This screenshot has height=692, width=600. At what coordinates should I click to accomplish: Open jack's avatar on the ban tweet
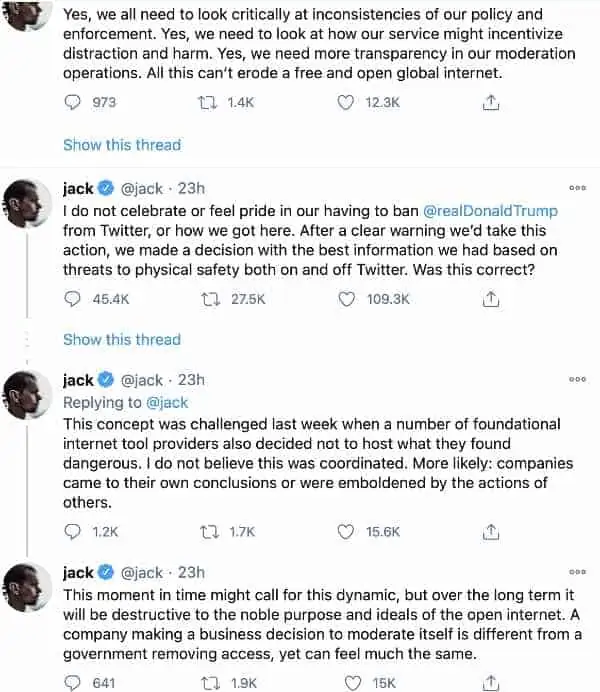[27, 203]
